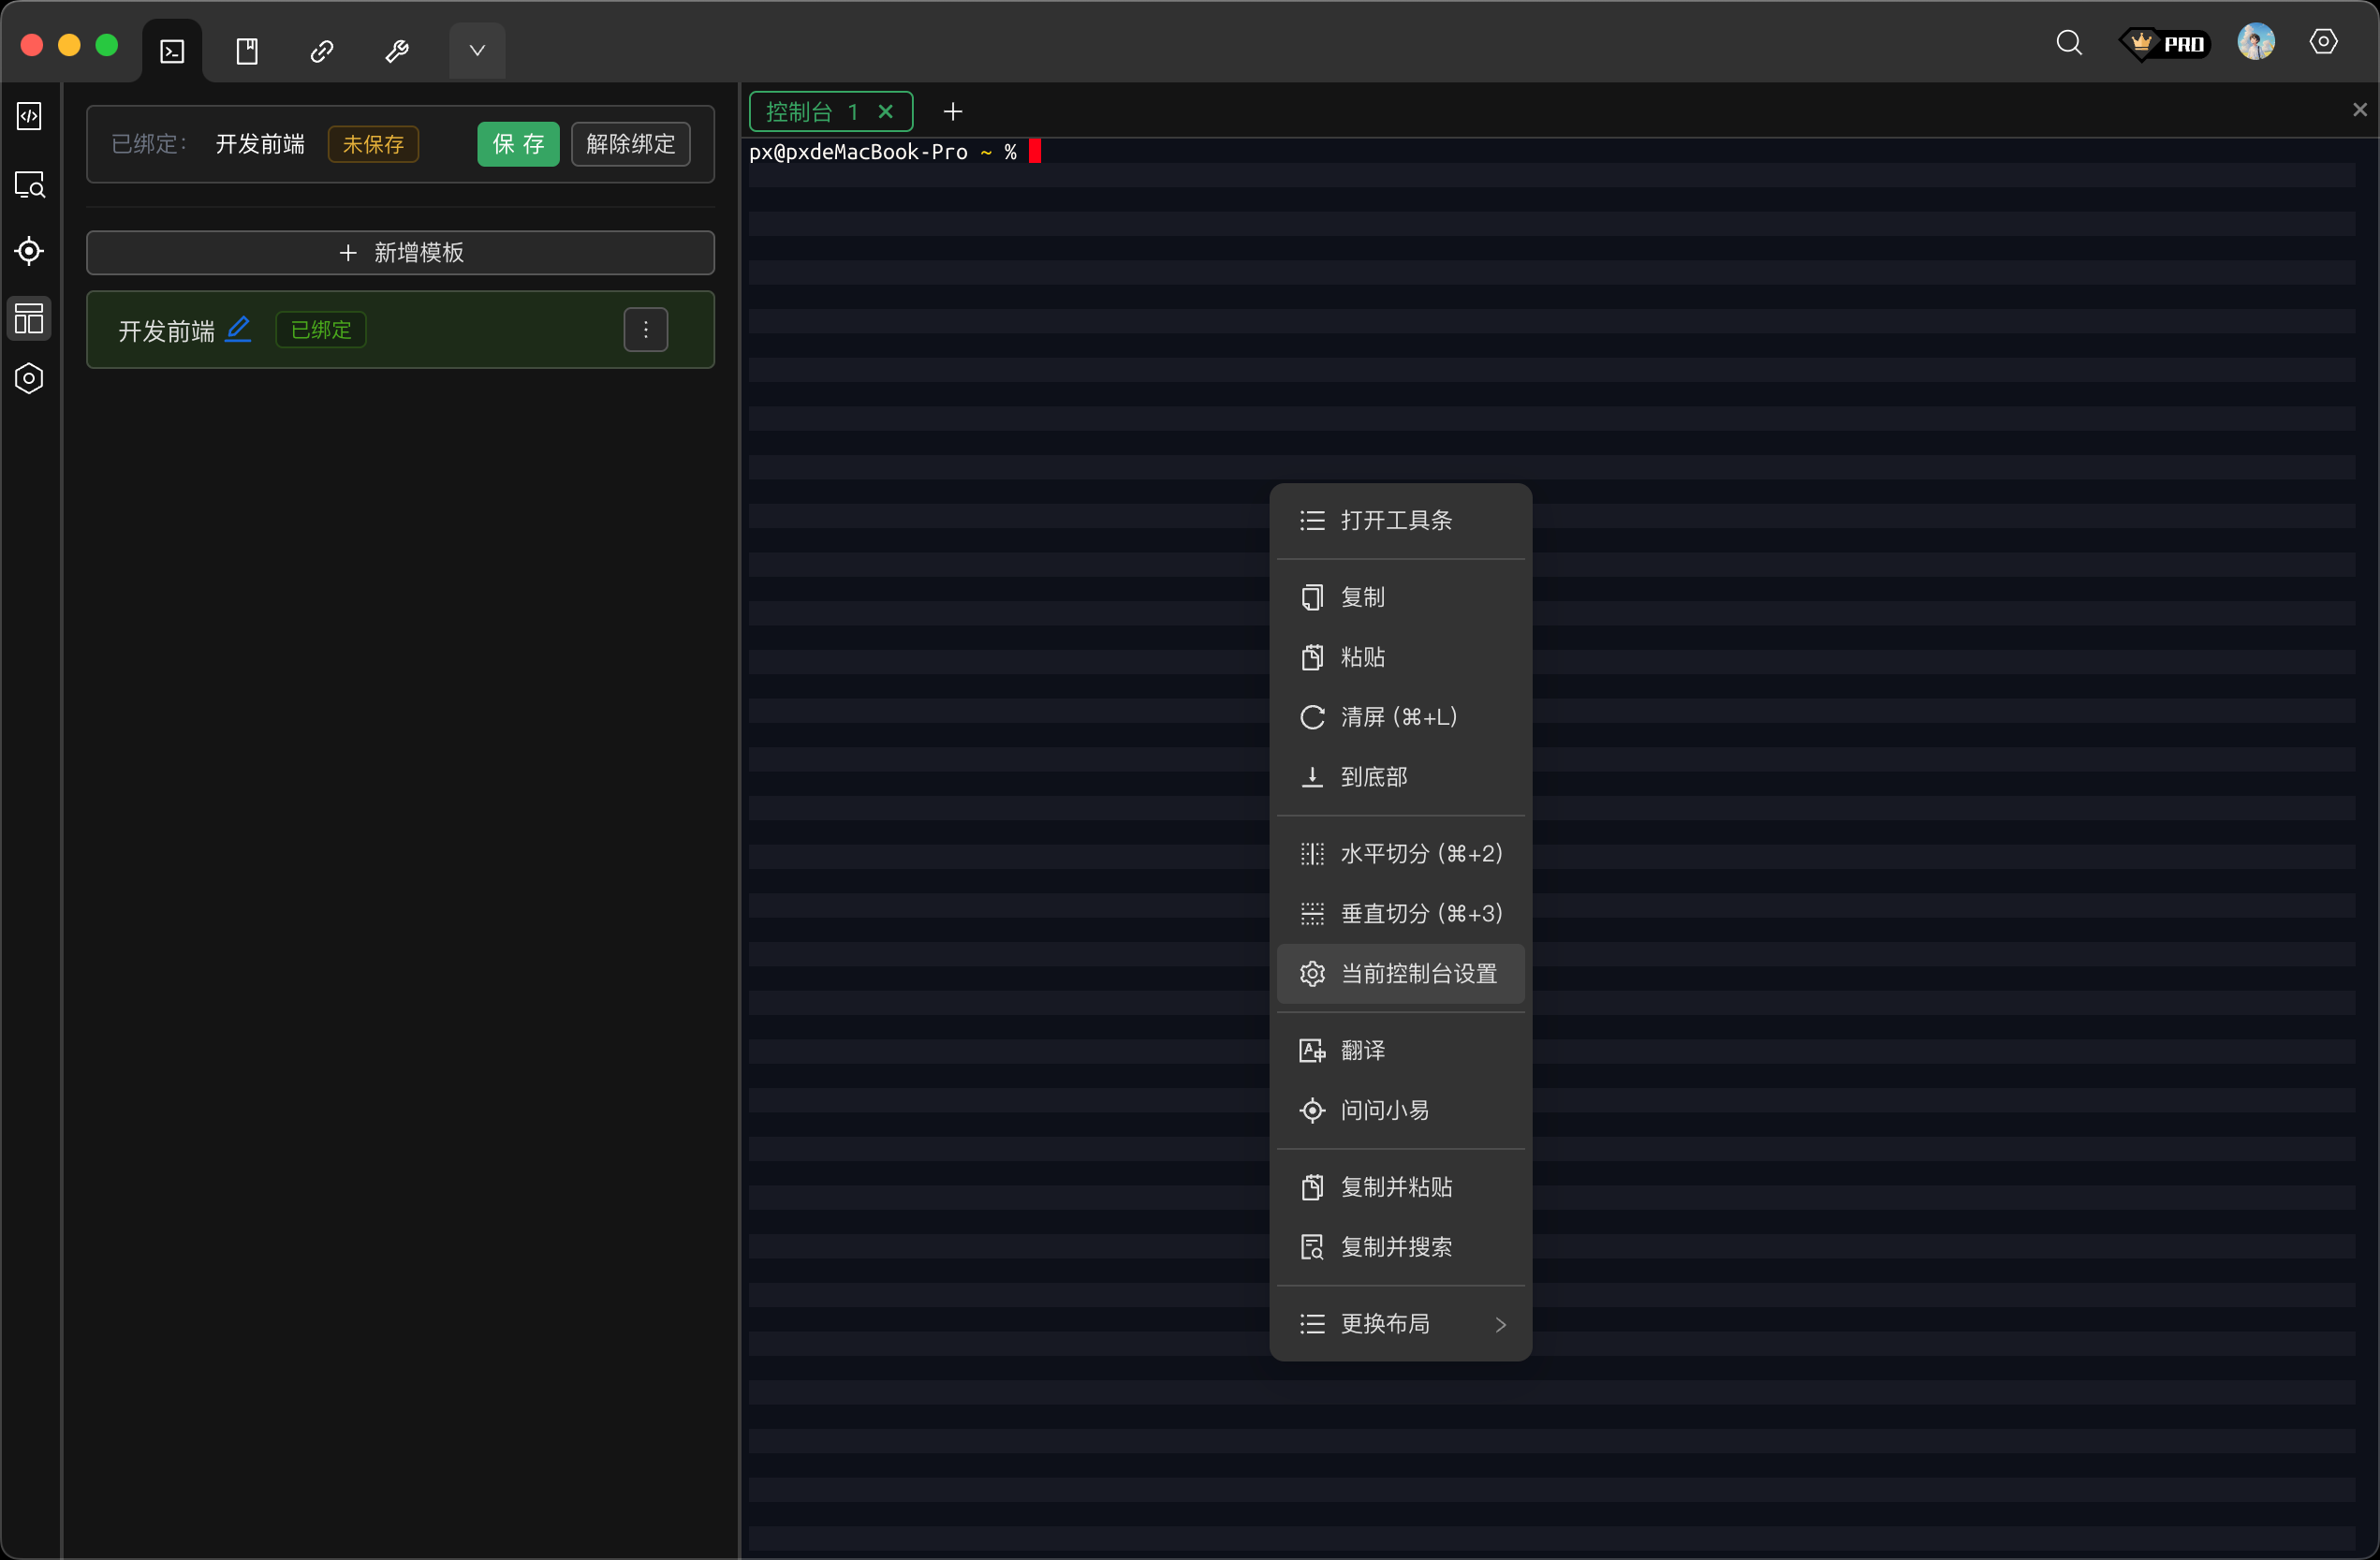The height and width of the screenshot is (1560, 2380).
Task: Click the 新增模板 button
Action: [400, 253]
